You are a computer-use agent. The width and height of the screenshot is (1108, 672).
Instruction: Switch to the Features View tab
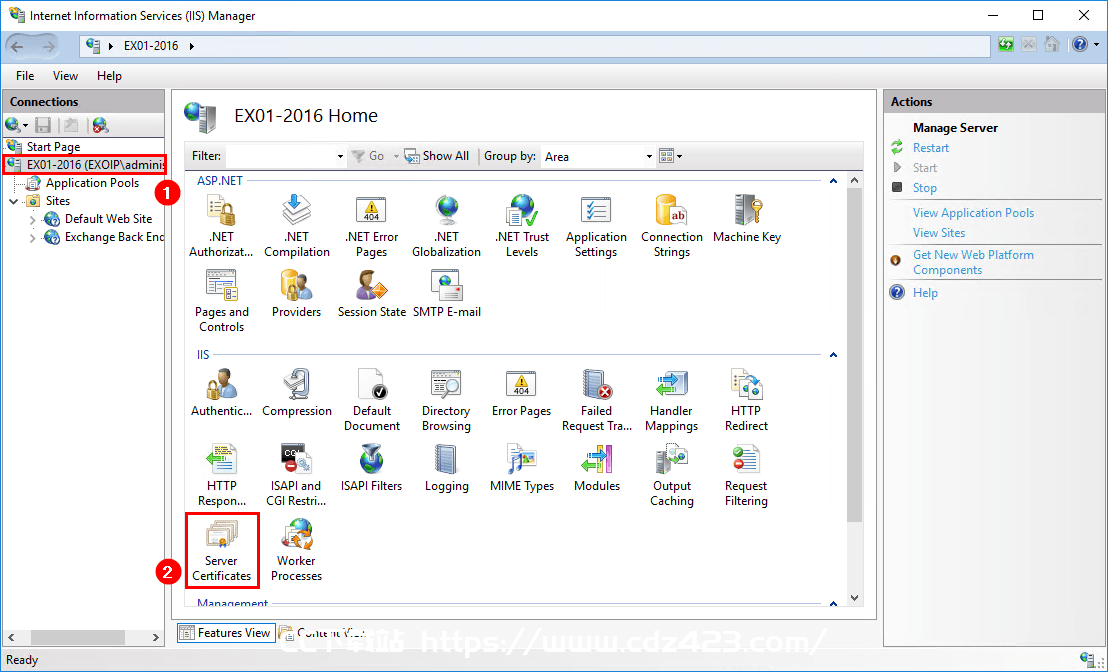(225, 632)
